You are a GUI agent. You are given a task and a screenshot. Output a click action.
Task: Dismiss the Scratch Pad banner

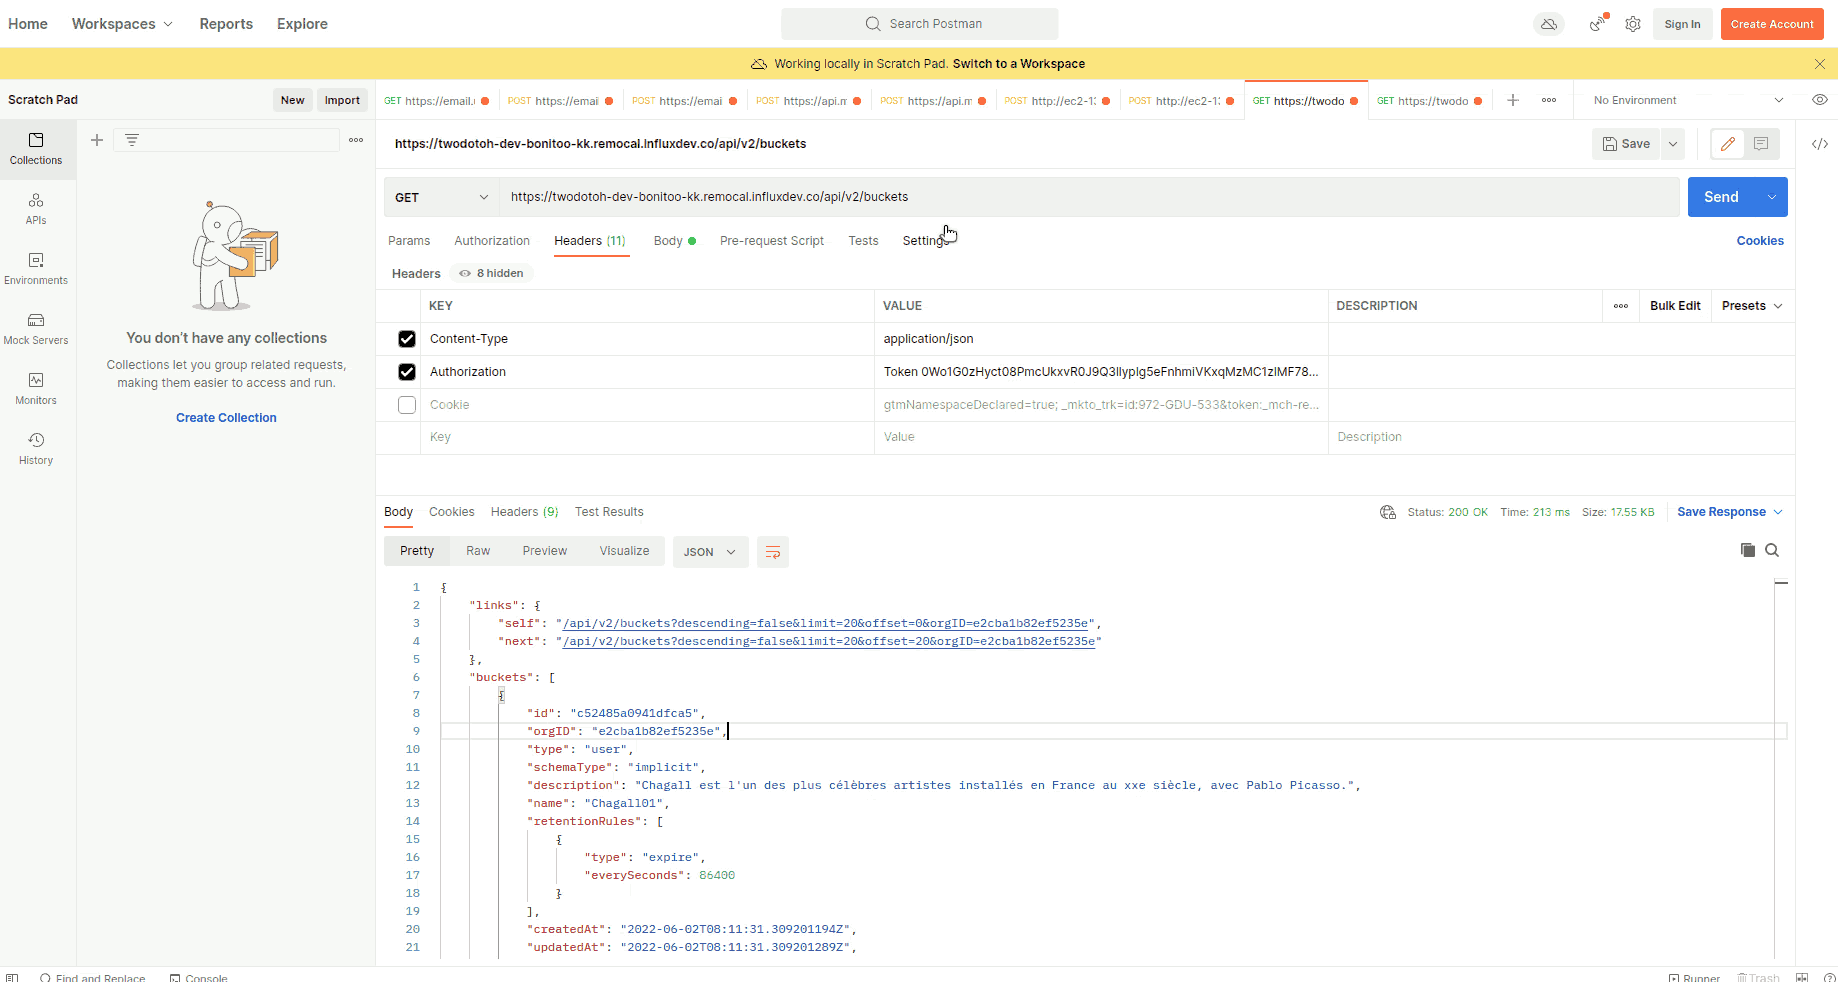click(x=1820, y=64)
